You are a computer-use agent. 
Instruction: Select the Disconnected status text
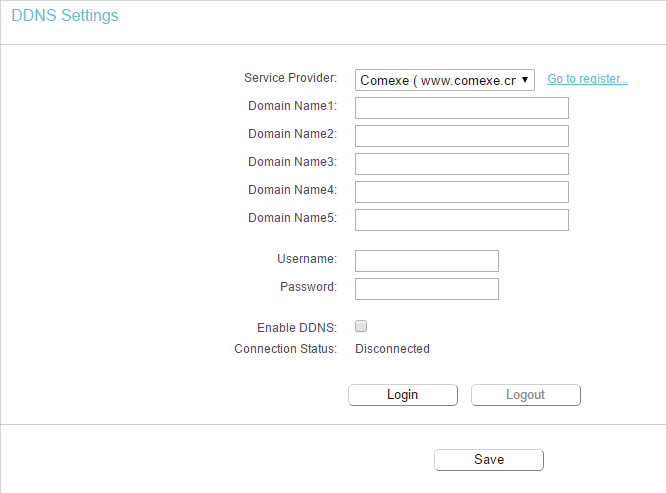point(392,349)
